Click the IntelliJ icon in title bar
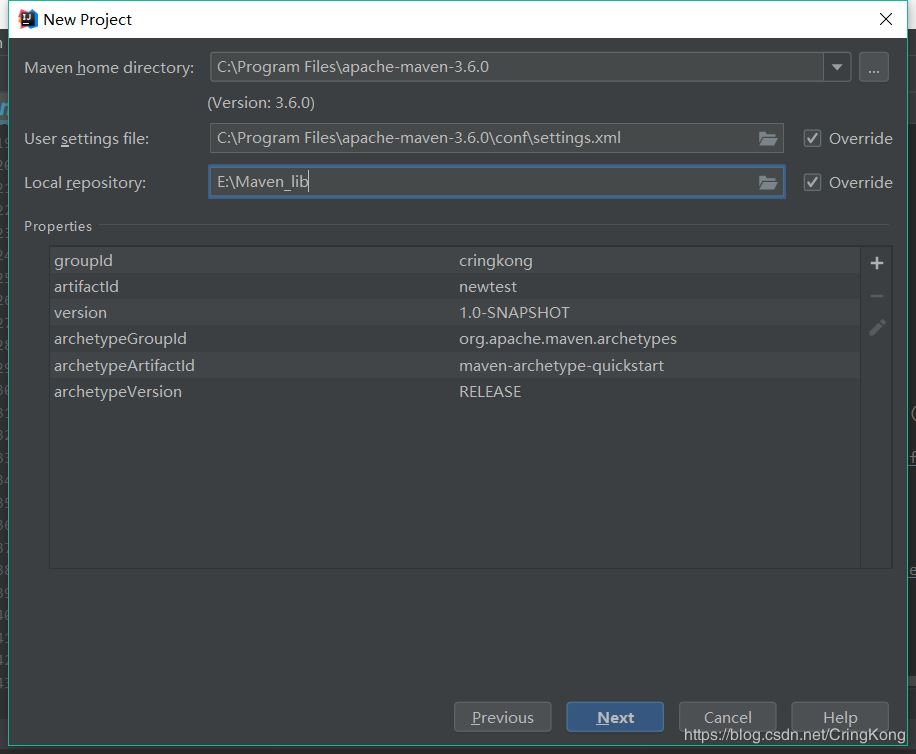Screen dimensions: 916x754 [28, 19]
